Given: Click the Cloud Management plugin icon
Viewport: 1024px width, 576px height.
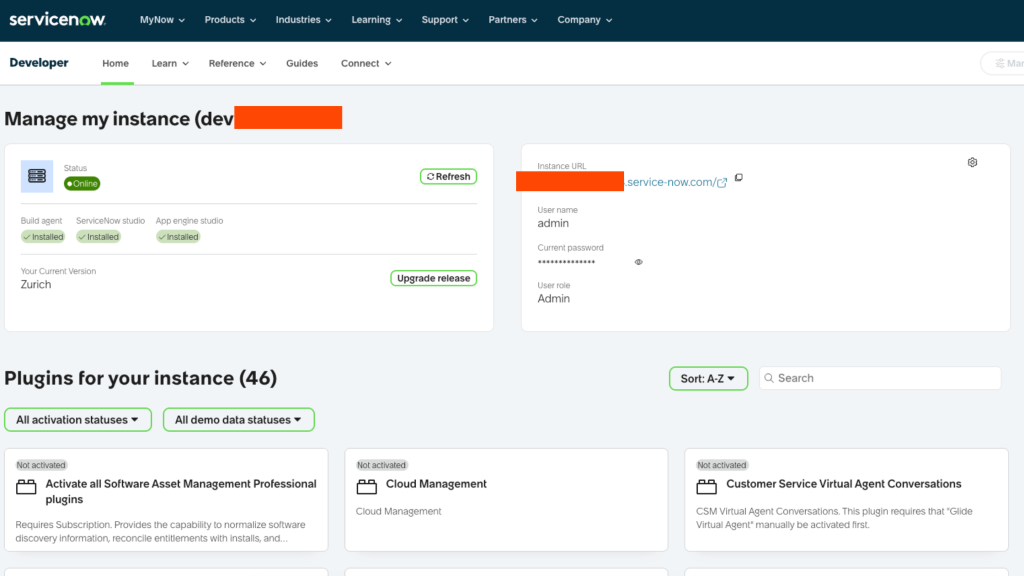Looking at the screenshot, I should pyautogui.click(x=366, y=486).
